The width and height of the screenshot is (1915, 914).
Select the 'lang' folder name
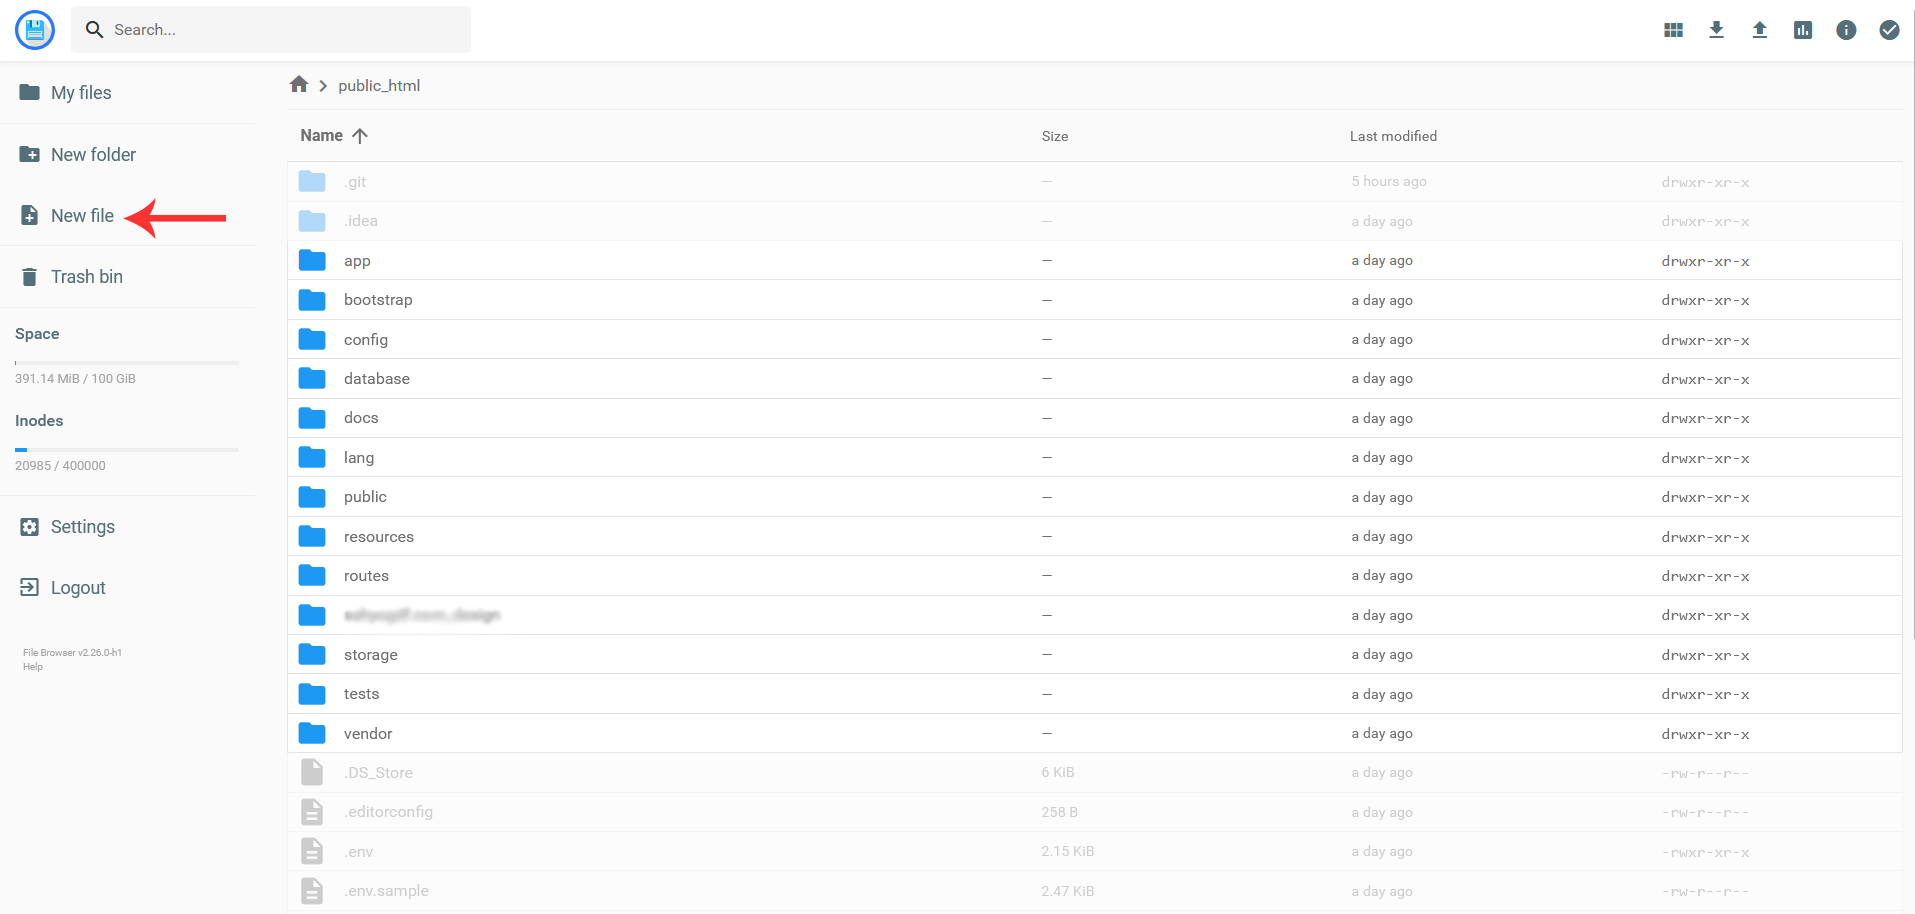pos(359,458)
